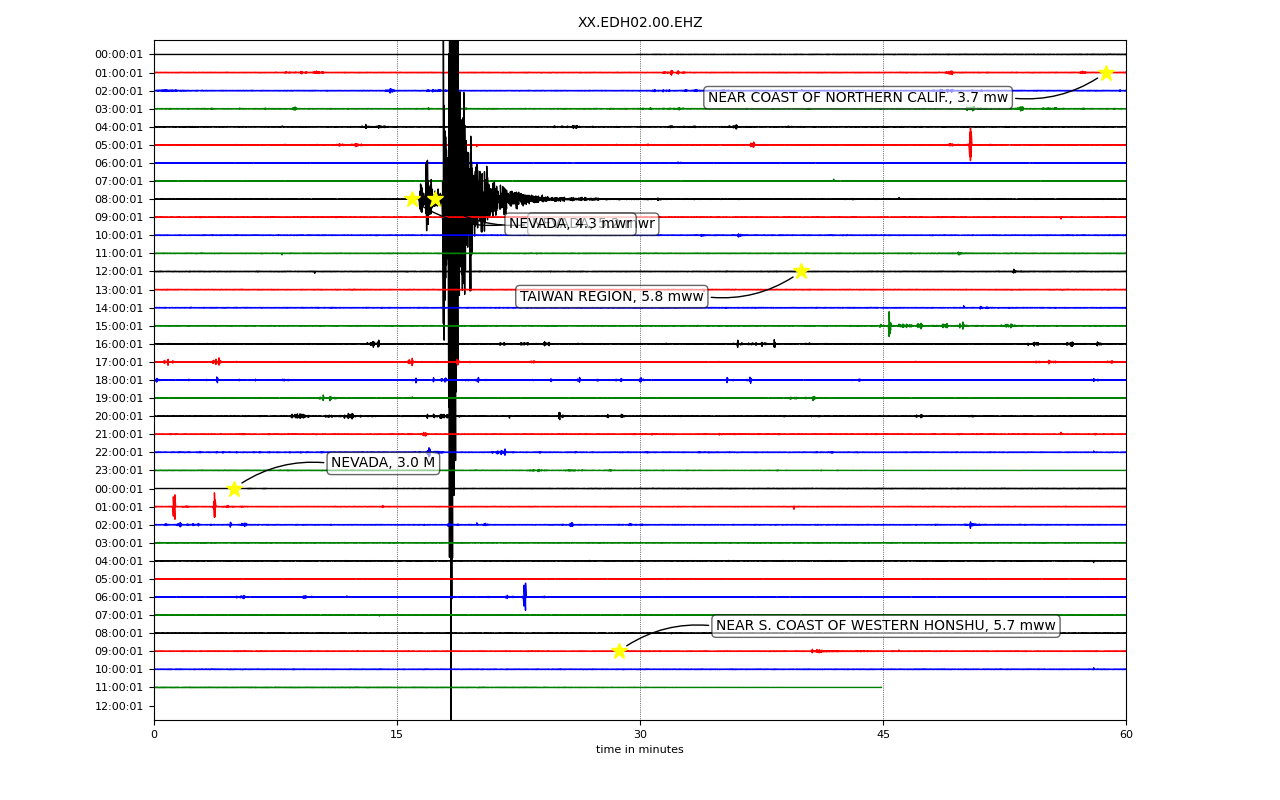Select the TAIWAN REGION, 5.8 mww label
1280x800 pixels.
612,297
